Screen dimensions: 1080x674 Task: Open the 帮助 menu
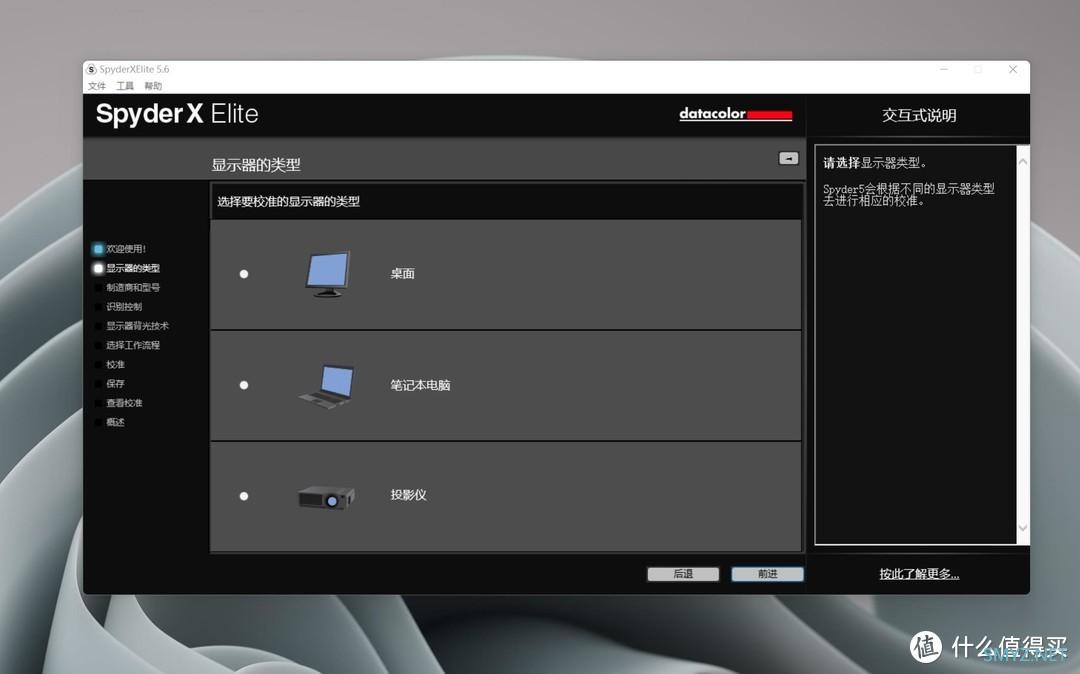pyautogui.click(x=154, y=86)
